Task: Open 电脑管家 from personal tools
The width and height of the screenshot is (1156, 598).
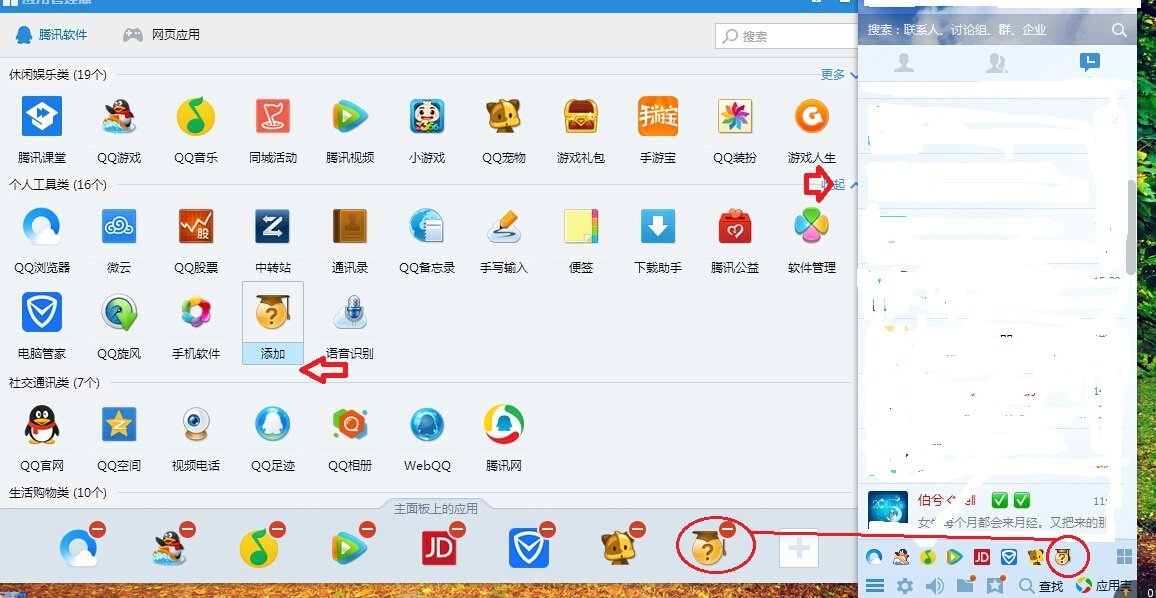Action: (x=41, y=312)
